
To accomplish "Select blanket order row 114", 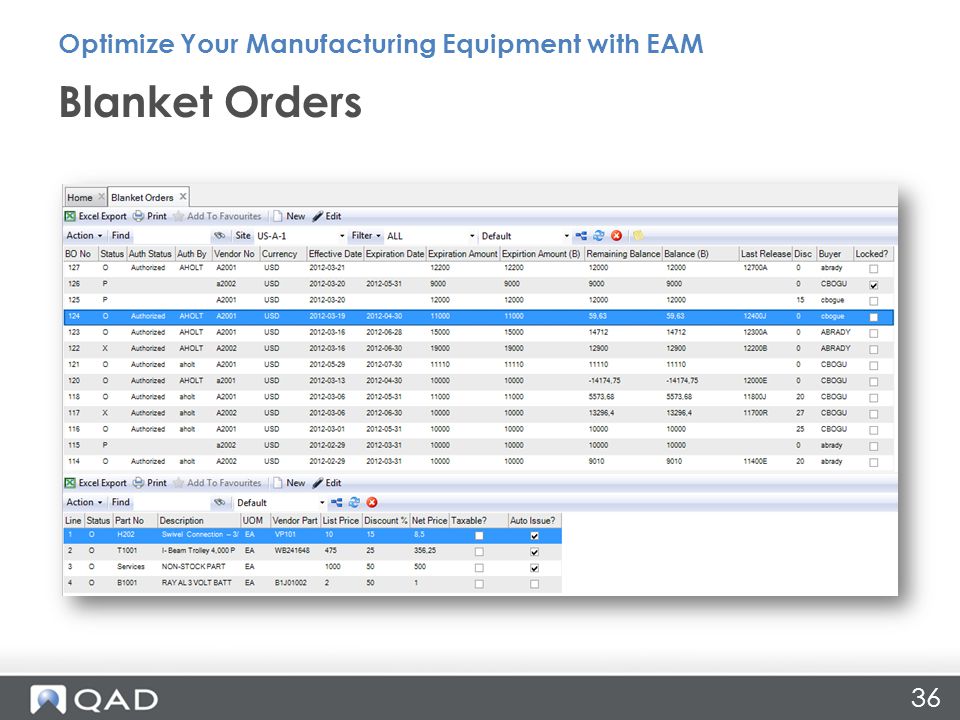I will coord(478,462).
